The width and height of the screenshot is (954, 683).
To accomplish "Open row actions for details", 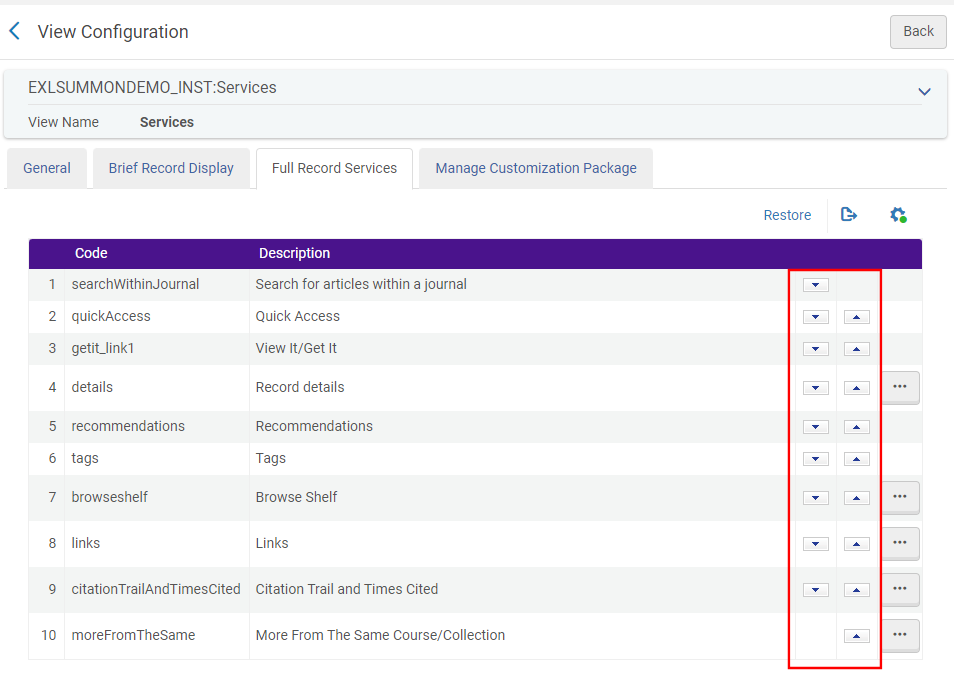I will [x=900, y=387].
